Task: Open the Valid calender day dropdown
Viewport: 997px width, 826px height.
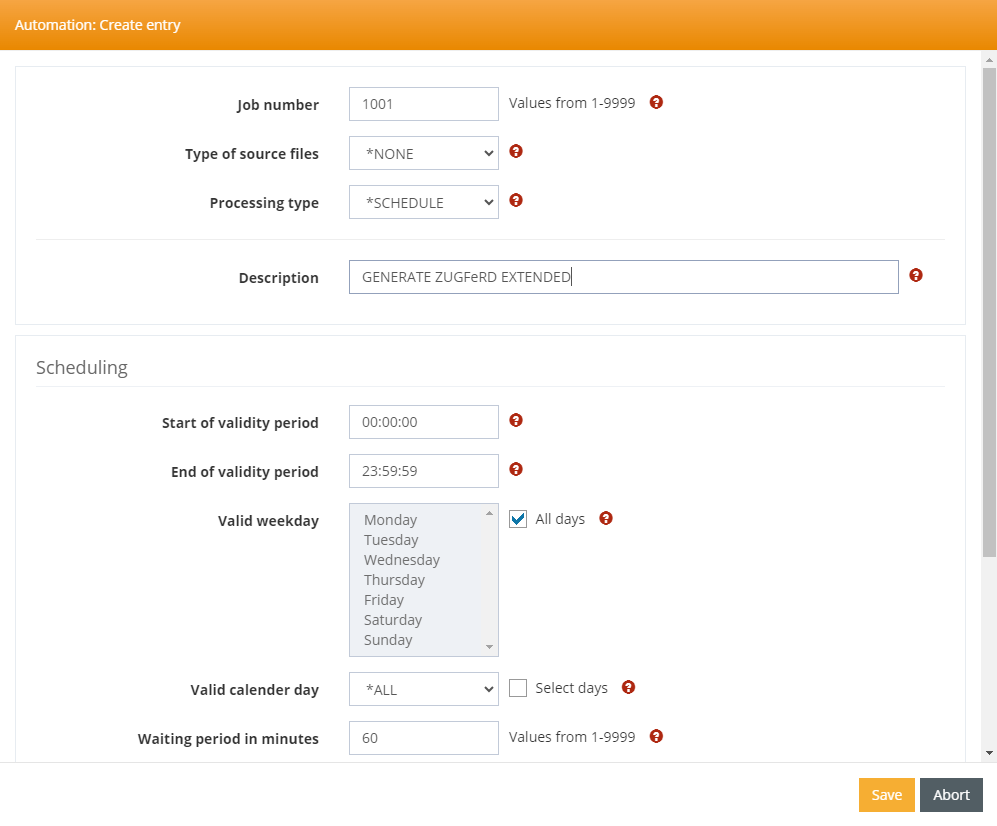Action: [424, 689]
